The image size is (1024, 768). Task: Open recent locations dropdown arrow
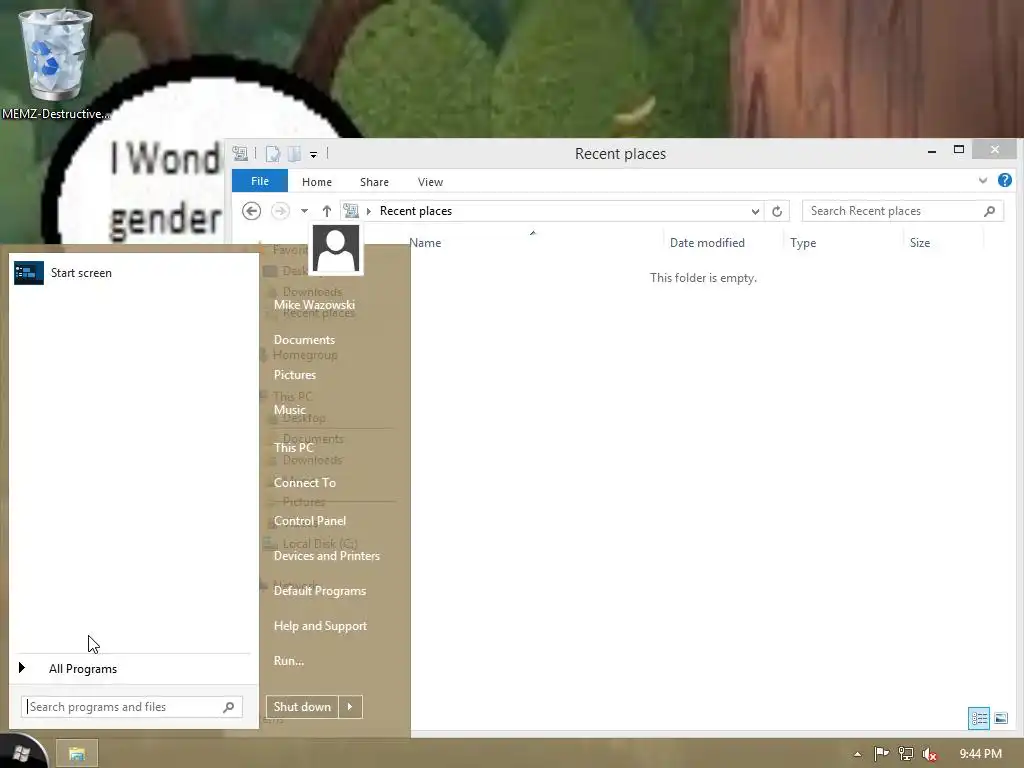click(304, 211)
